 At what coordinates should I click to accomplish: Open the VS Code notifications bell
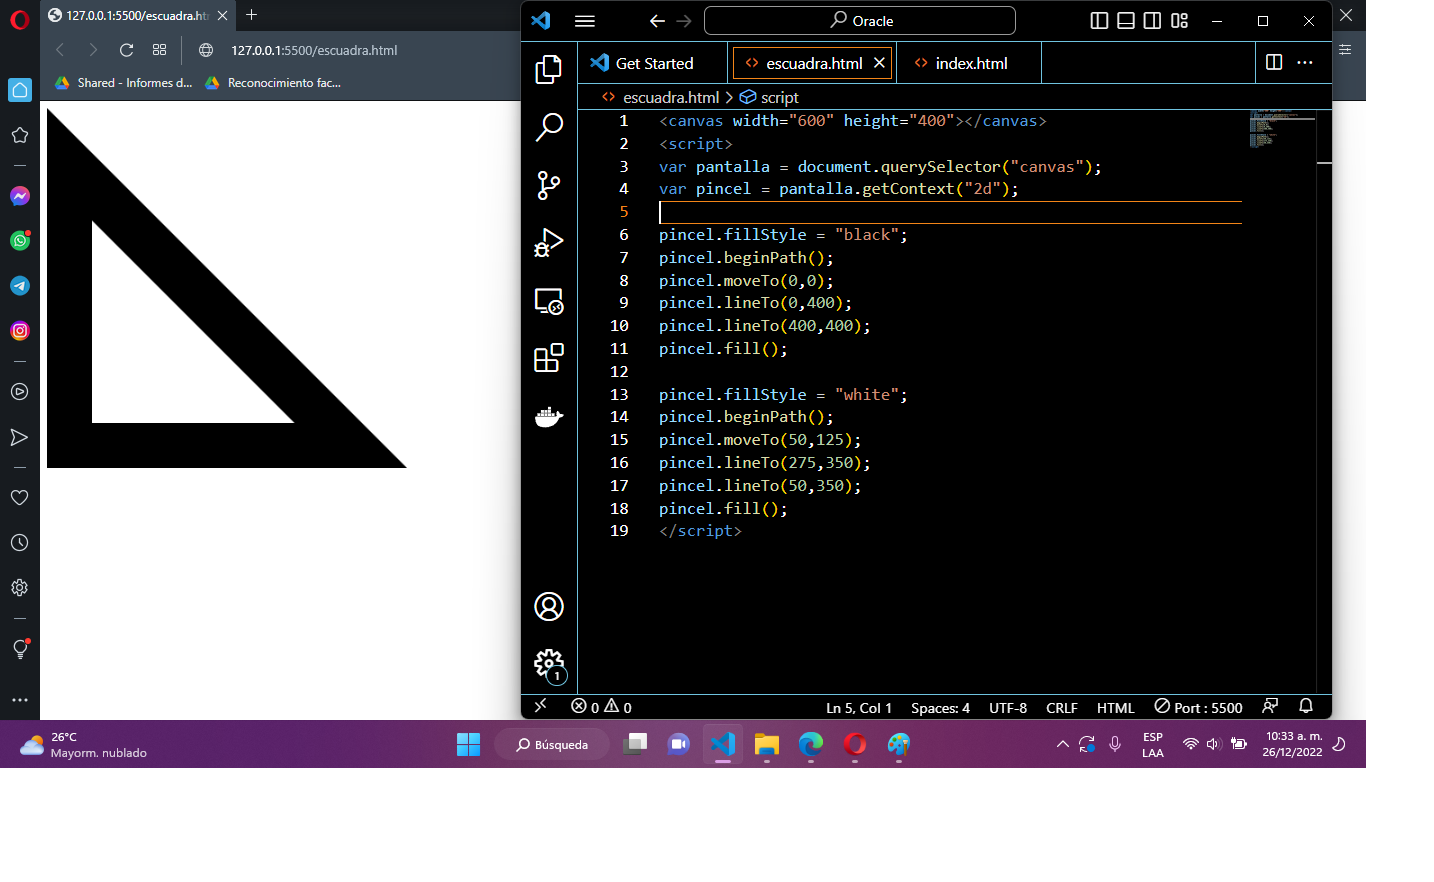pyautogui.click(x=1306, y=706)
